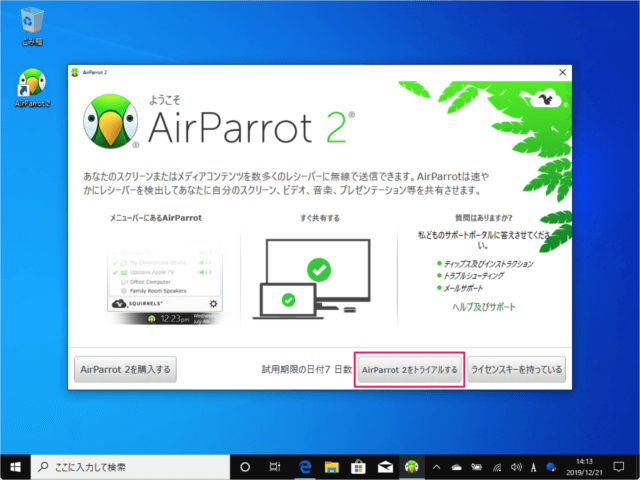Viewport: 640px width, 480px height.
Task: Close the AirParrot 2 welcome window
Action: [562, 73]
